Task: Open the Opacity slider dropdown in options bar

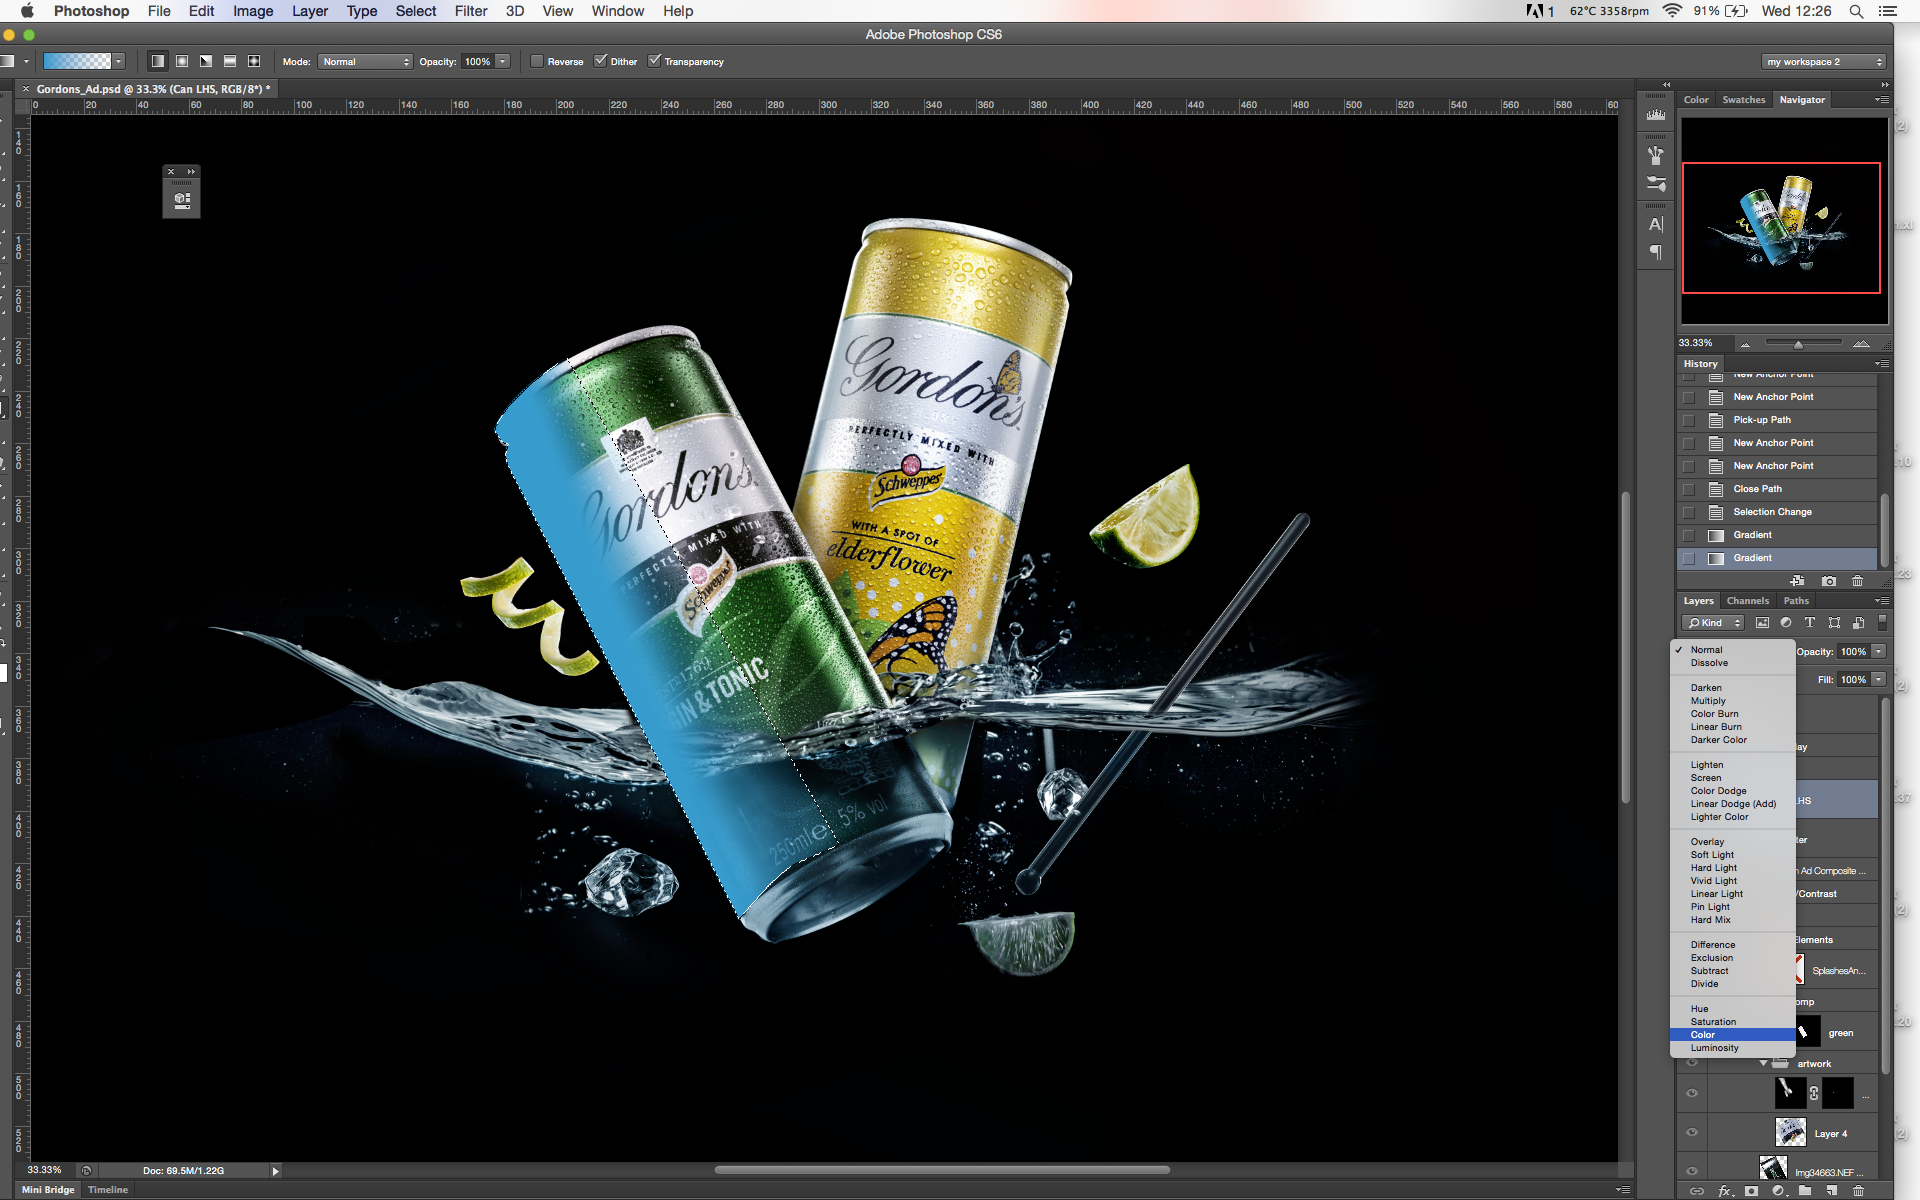Action: pyautogui.click(x=503, y=62)
